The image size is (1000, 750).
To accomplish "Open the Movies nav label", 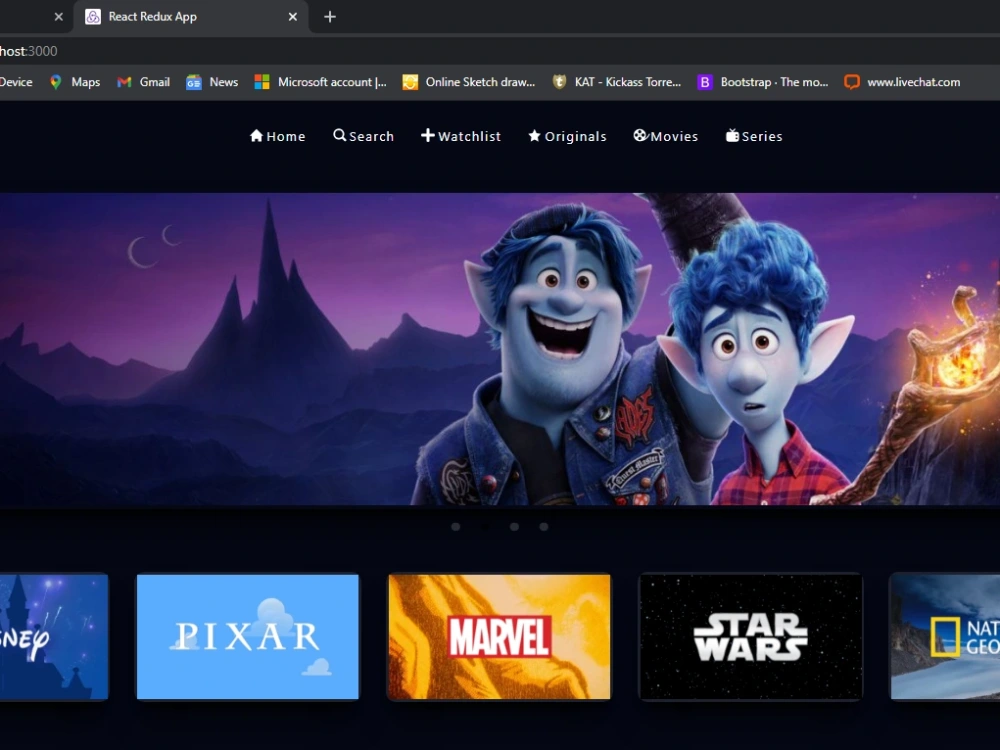I will coord(674,136).
